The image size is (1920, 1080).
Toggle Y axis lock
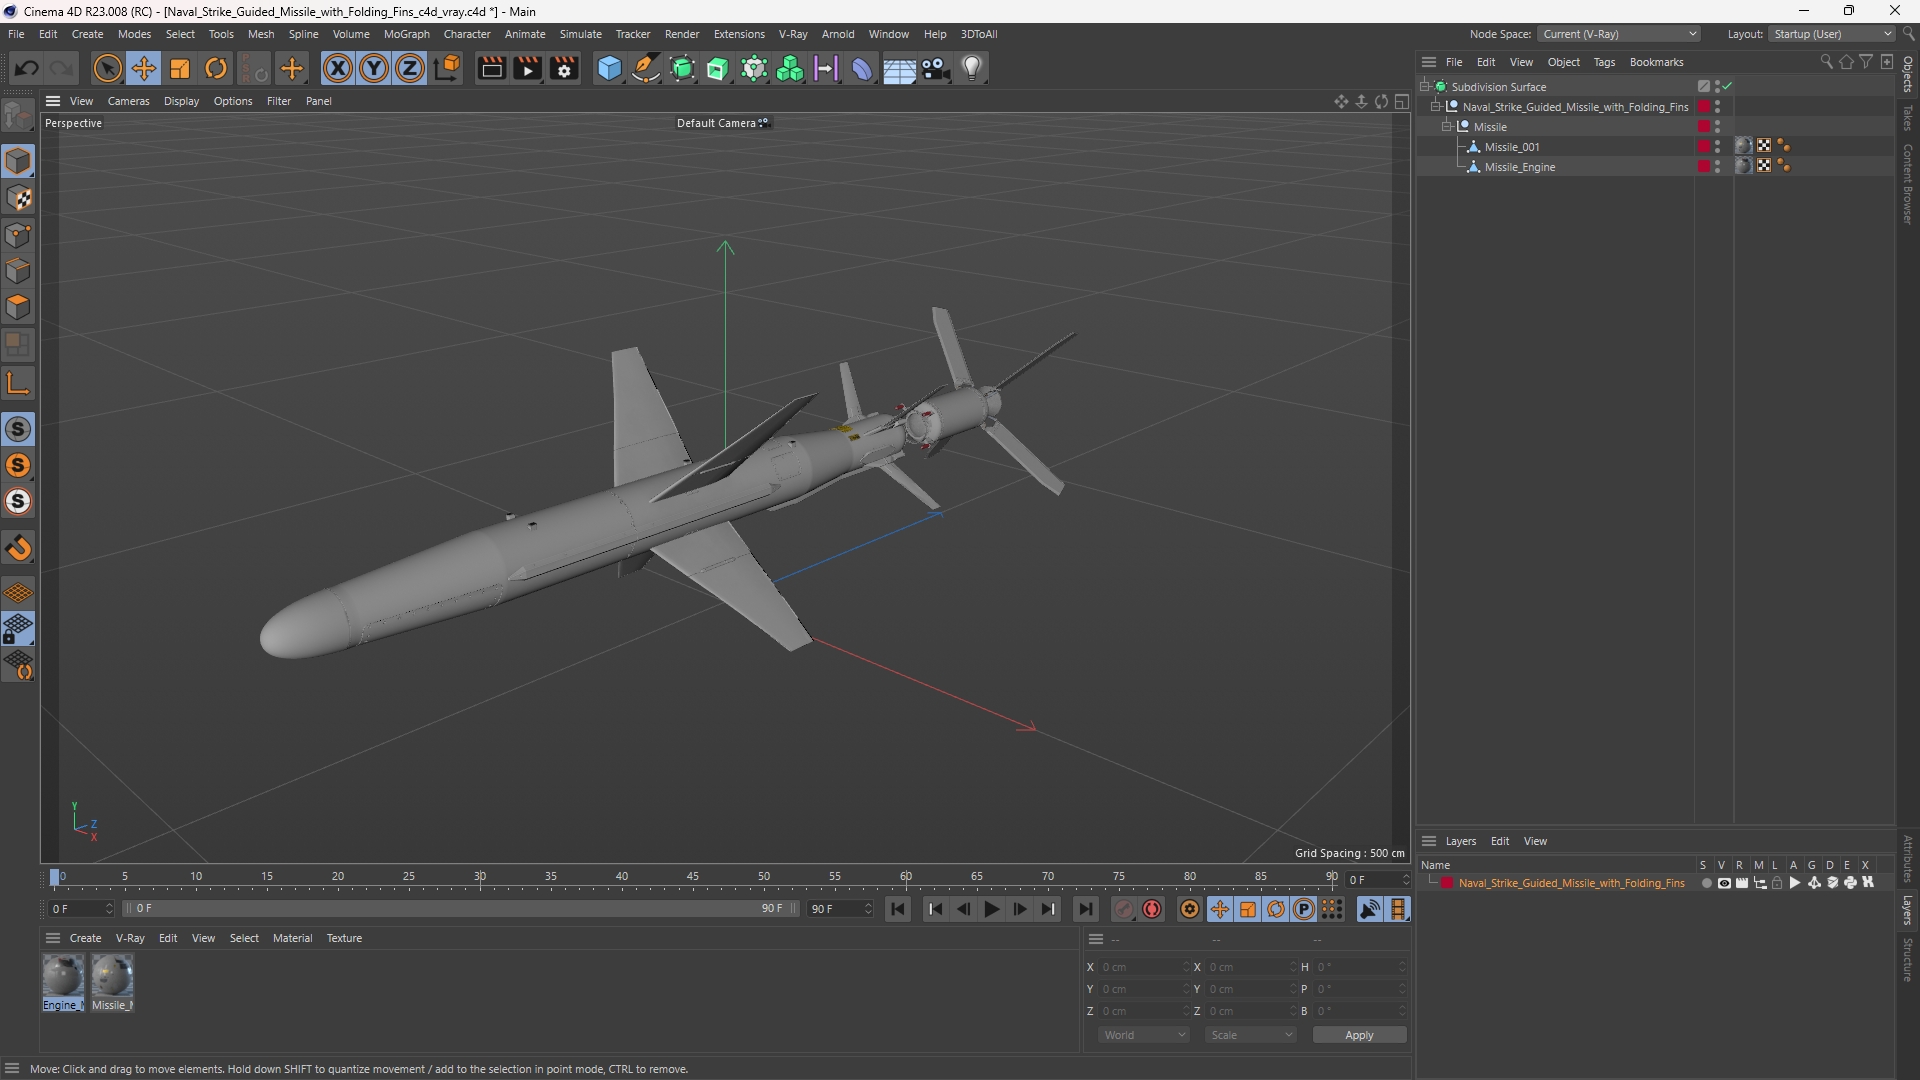[374, 68]
